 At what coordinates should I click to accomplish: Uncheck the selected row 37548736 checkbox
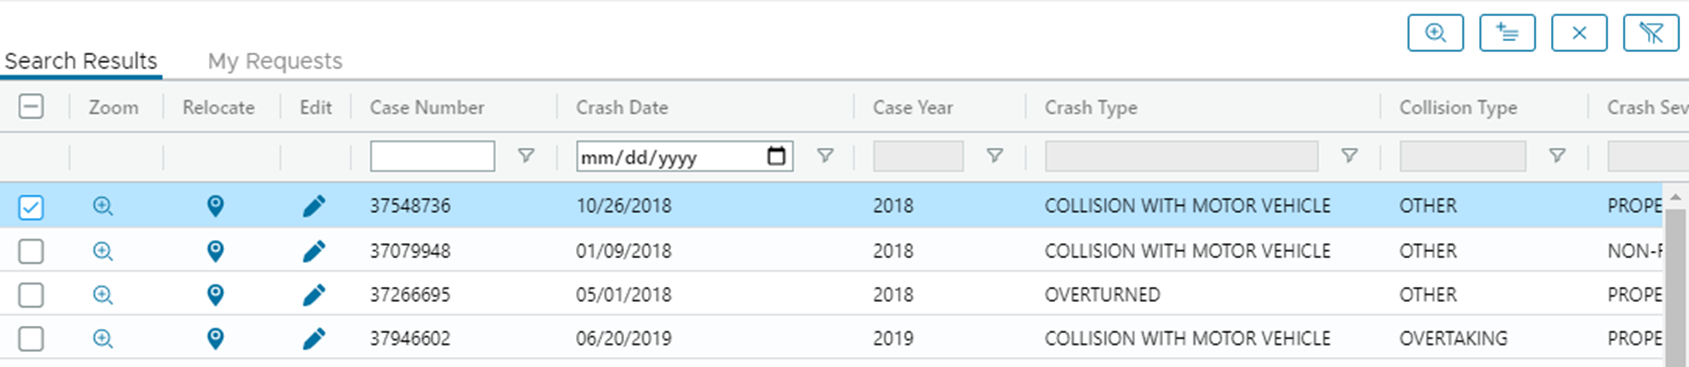tap(31, 207)
